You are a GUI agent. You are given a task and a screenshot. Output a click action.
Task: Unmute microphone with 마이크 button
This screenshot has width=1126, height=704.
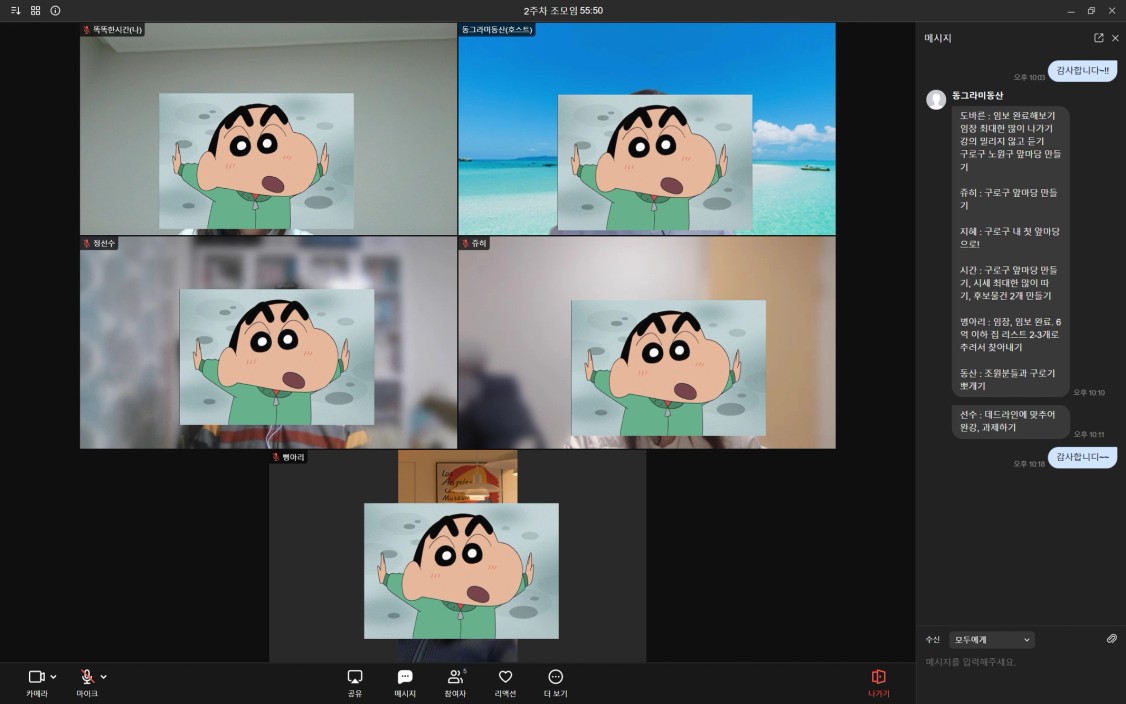(x=87, y=682)
